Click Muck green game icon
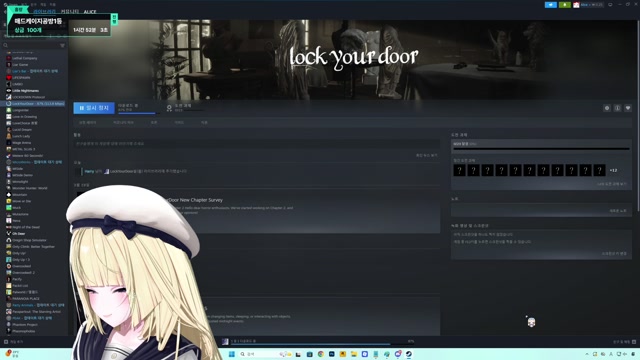This screenshot has height=360, width=640. pos(9,208)
